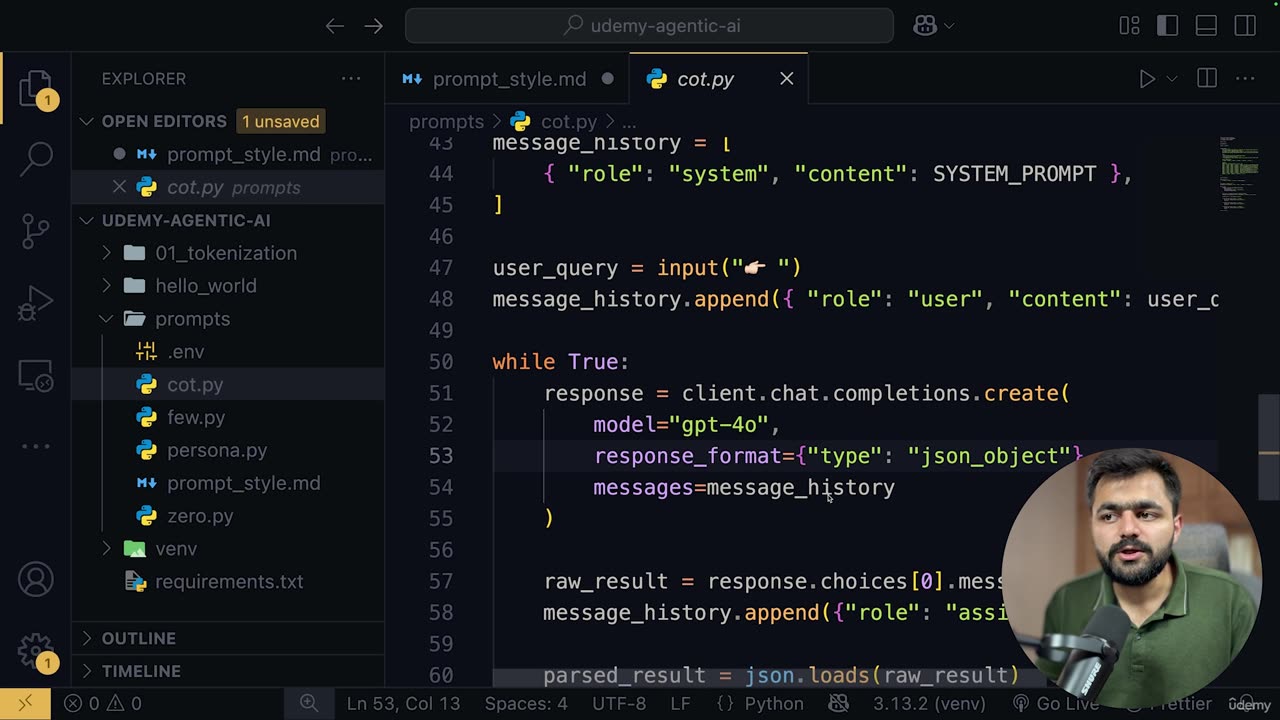Image resolution: width=1280 pixels, height=720 pixels.
Task: Close the cot.py editor tab
Action: coord(787,79)
